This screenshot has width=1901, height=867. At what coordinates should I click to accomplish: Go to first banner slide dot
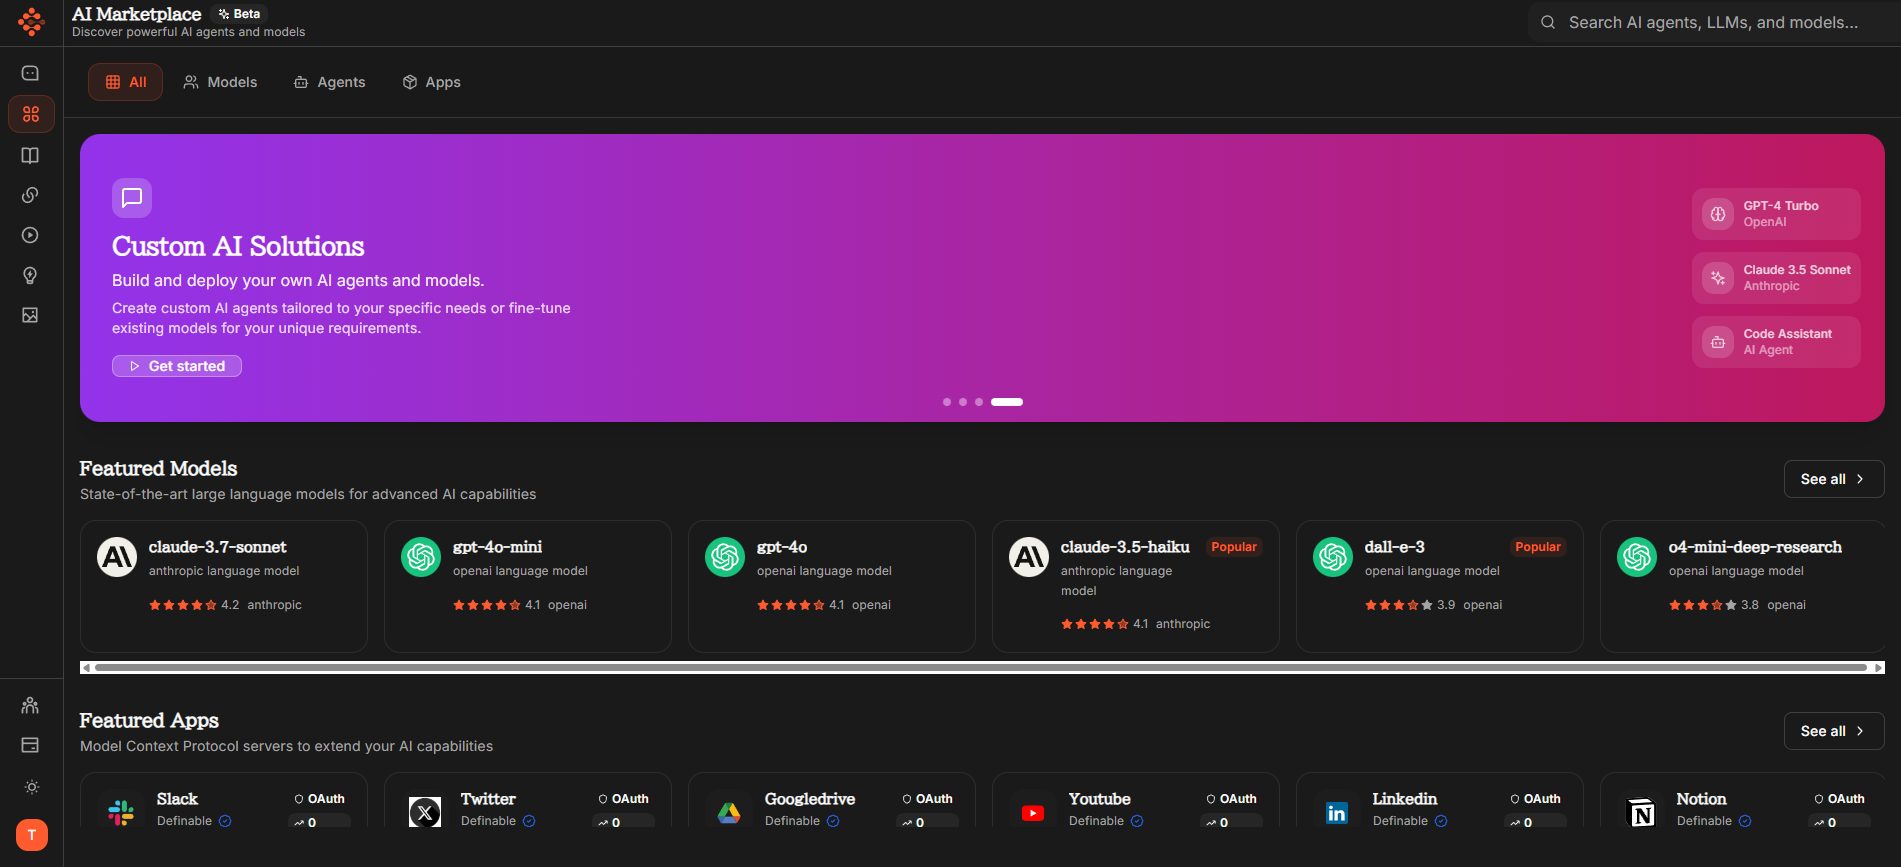click(947, 402)
